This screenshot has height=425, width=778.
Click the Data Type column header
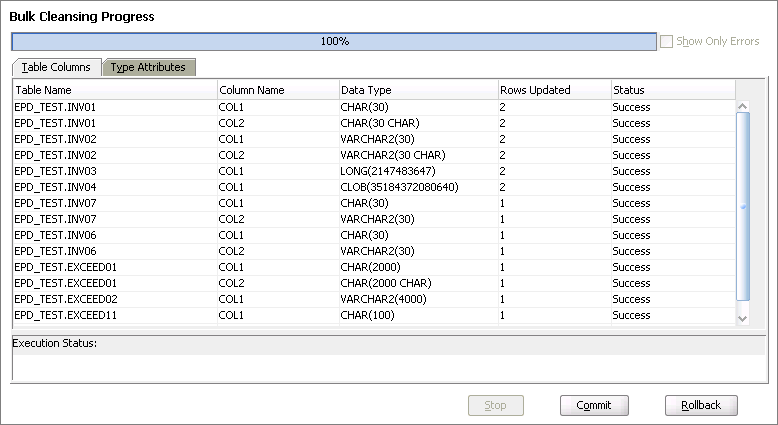(x=416, y=90)
